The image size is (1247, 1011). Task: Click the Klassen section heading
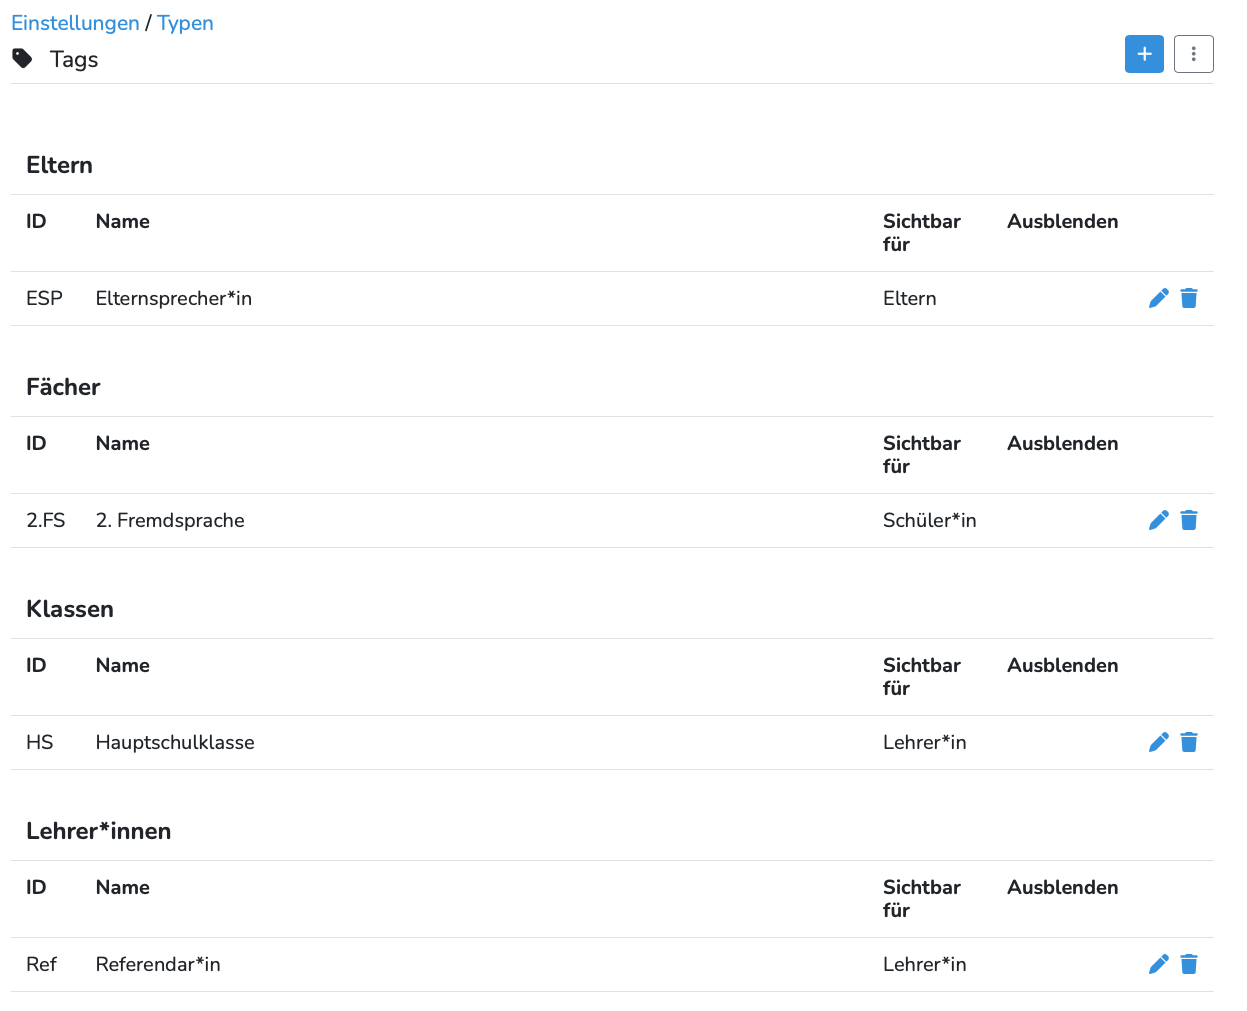click(x=70, y=609)
